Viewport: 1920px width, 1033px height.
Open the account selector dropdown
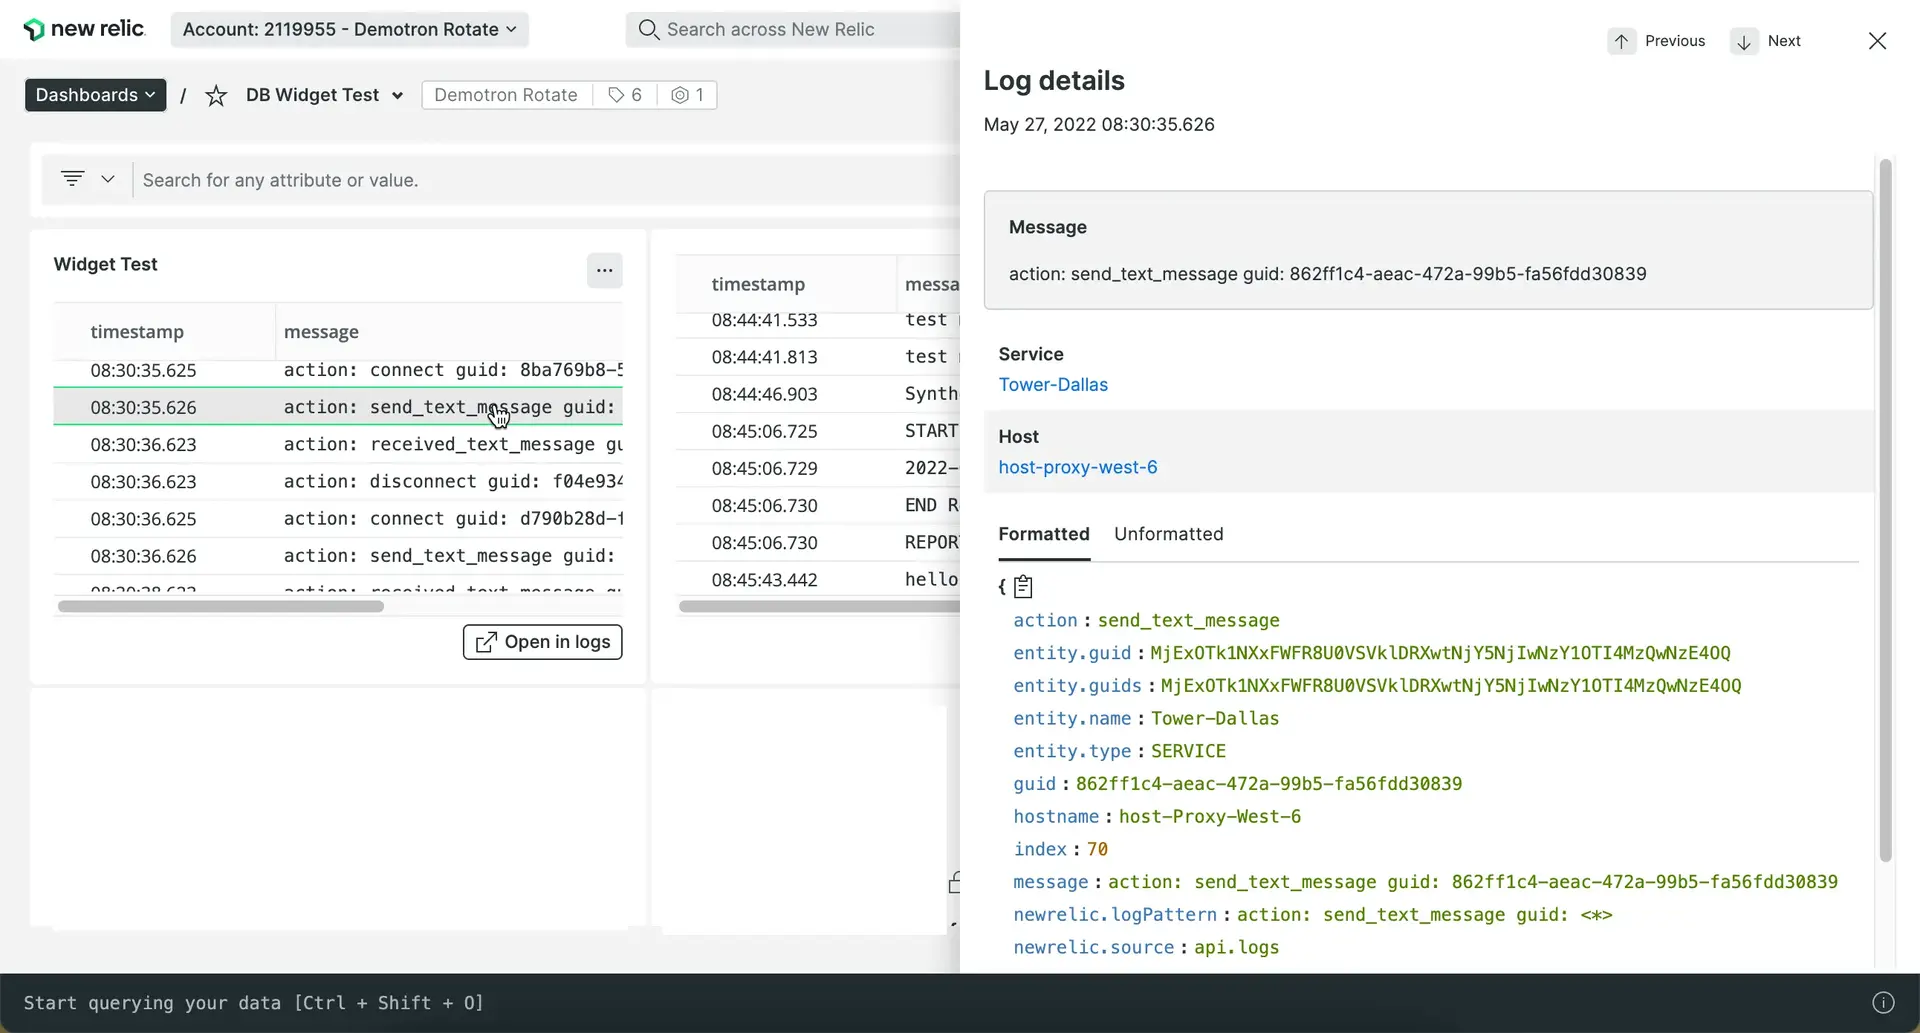click(349, 29)
